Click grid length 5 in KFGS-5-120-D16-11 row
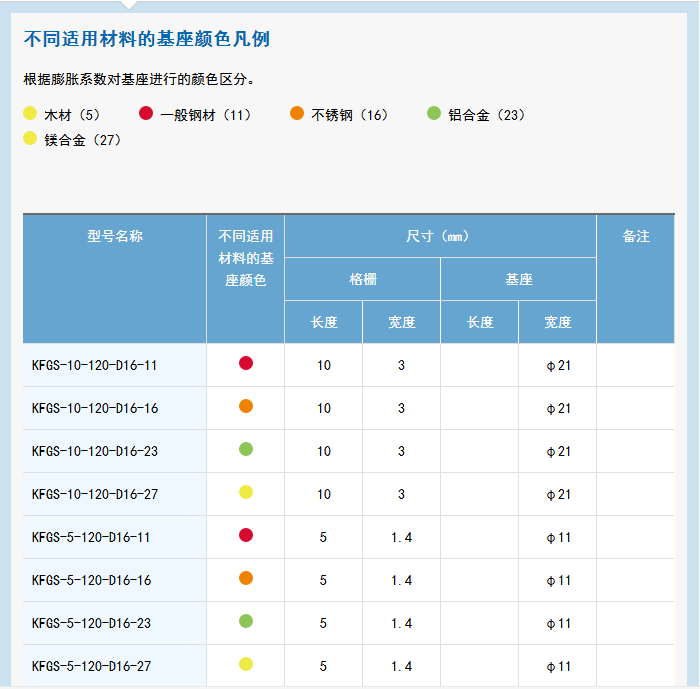The height and width of the screenshot is (689, 700). [323, 538]
